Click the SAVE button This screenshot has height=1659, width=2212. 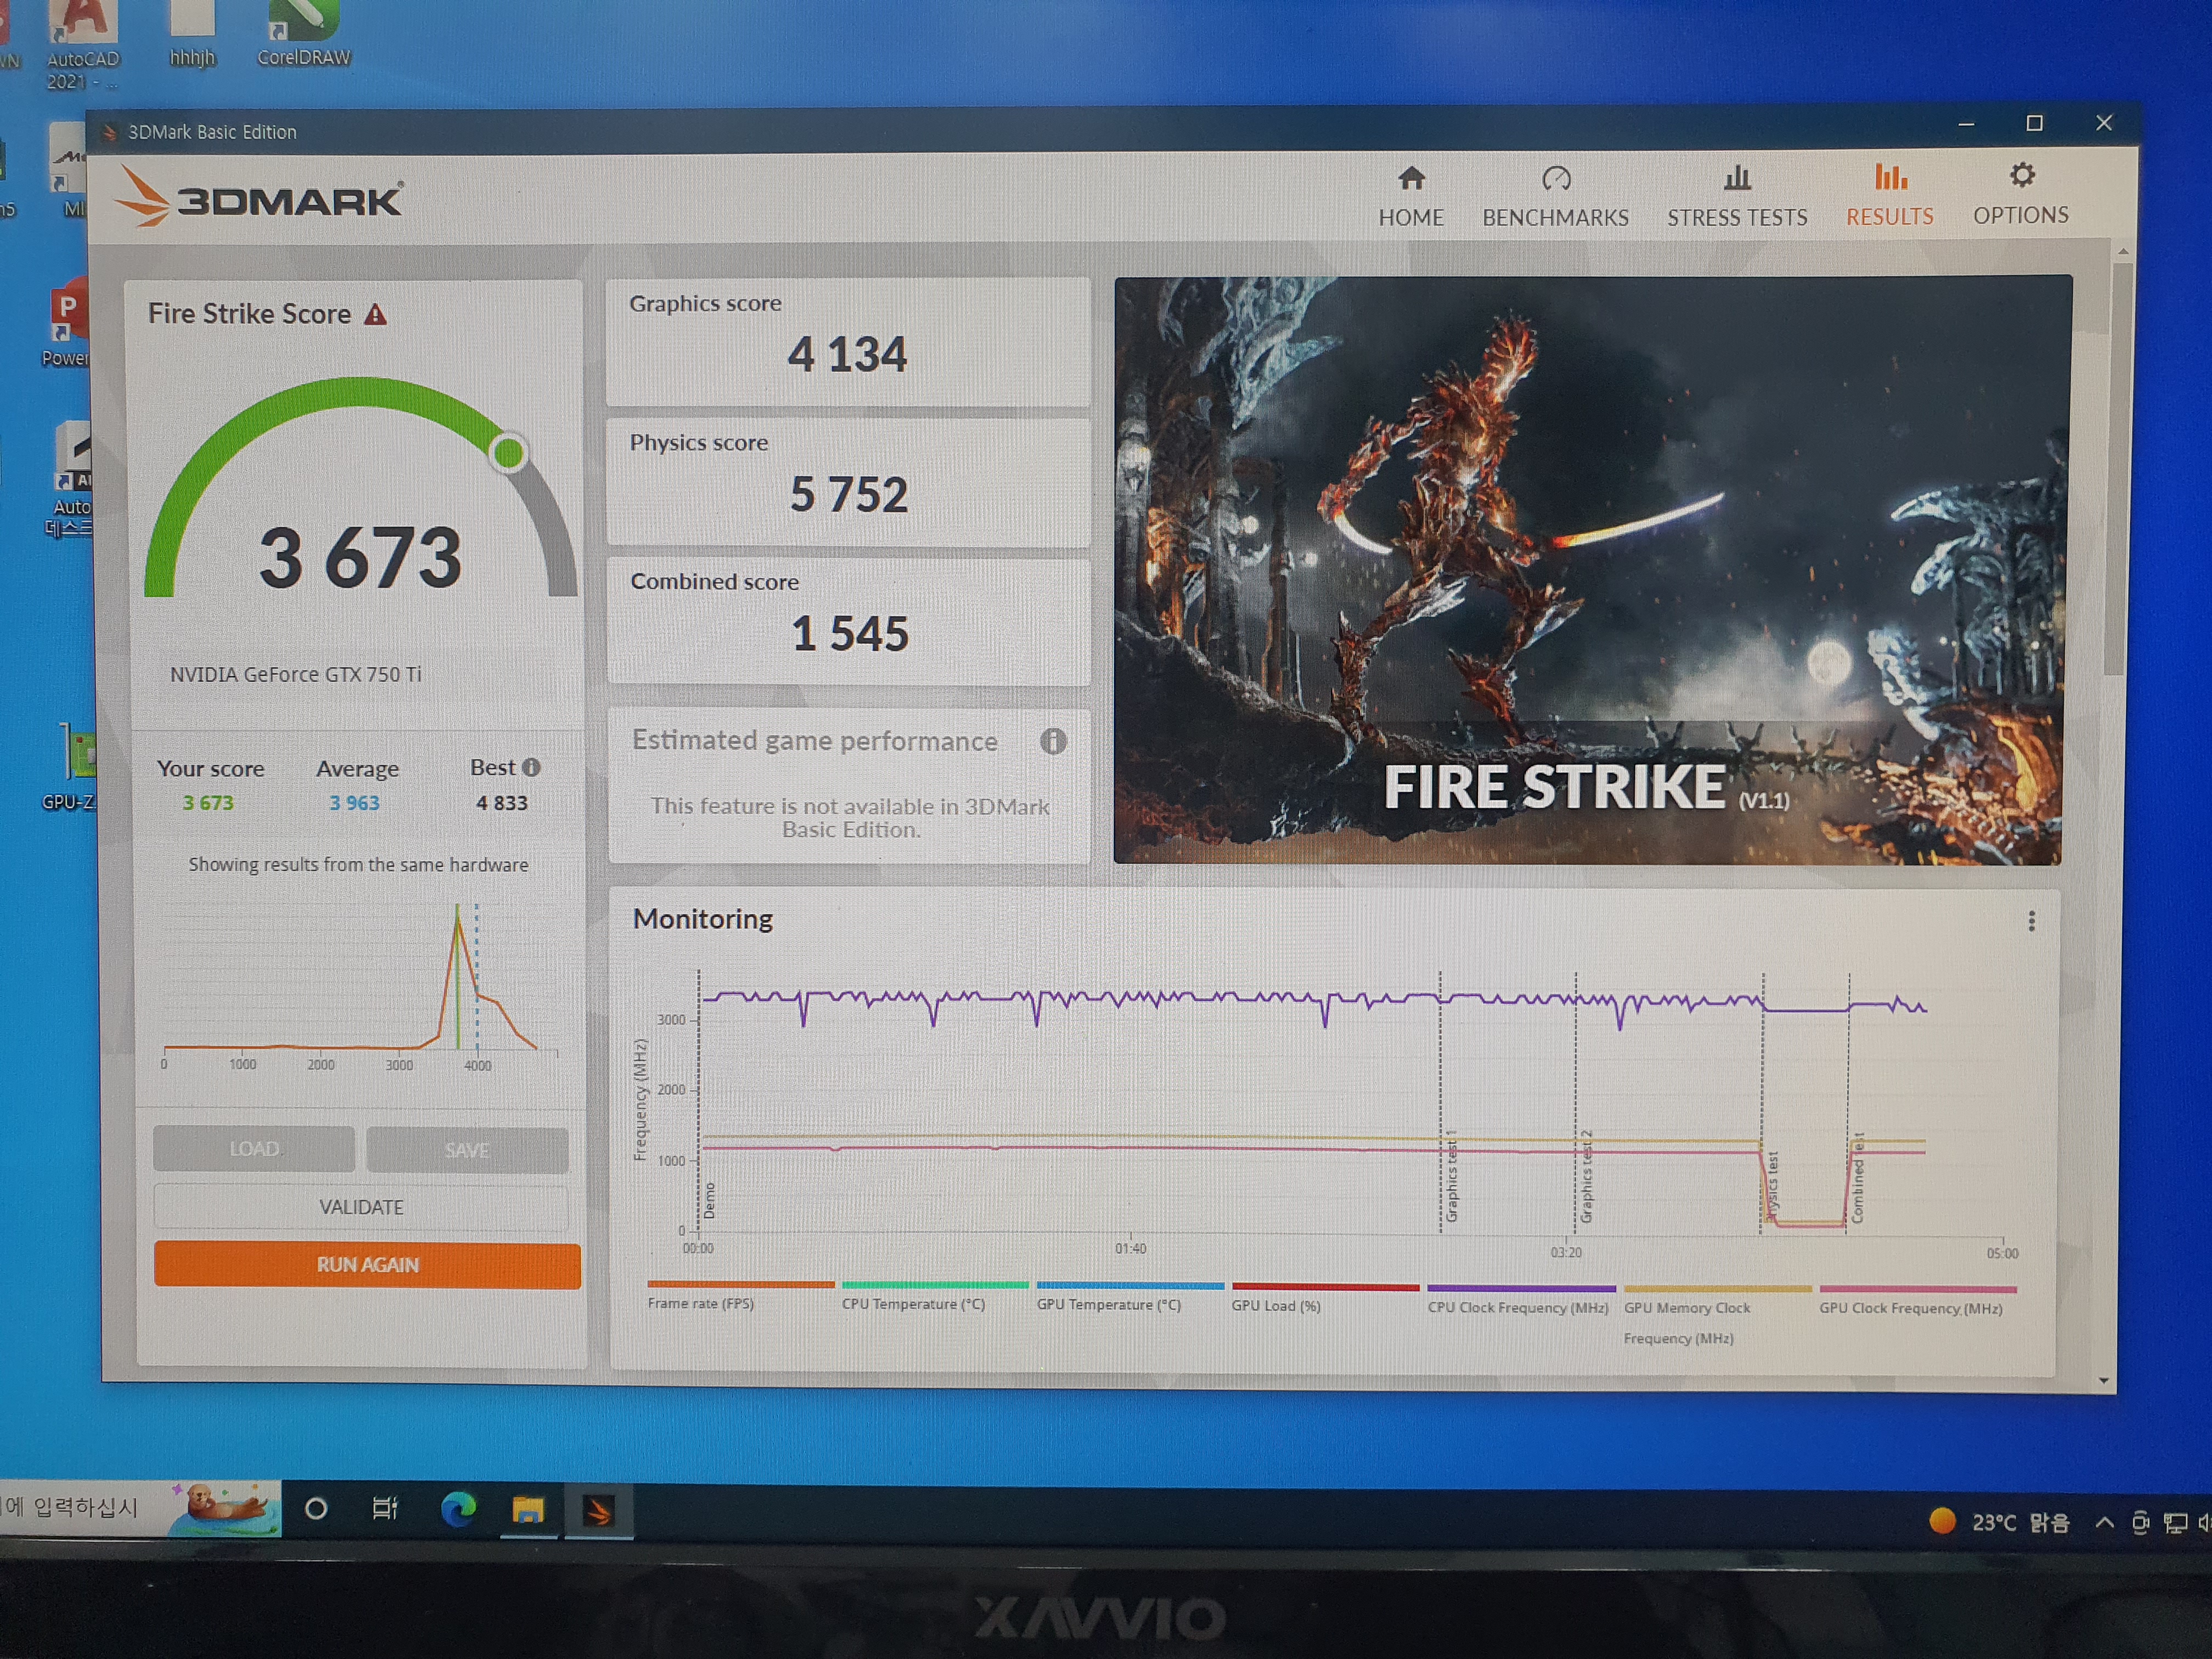pos(467,1150)
